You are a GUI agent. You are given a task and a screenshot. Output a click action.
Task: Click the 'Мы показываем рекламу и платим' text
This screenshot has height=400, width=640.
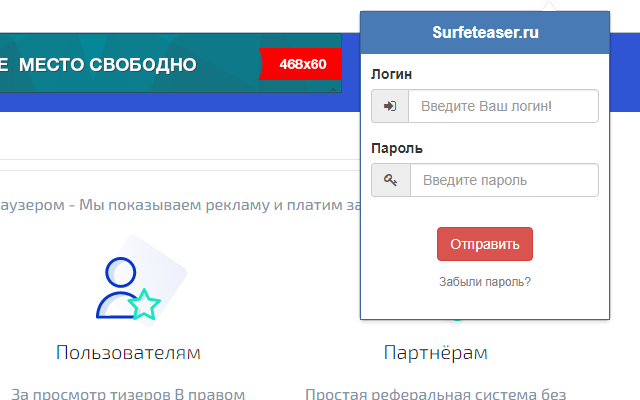[211, 204]
